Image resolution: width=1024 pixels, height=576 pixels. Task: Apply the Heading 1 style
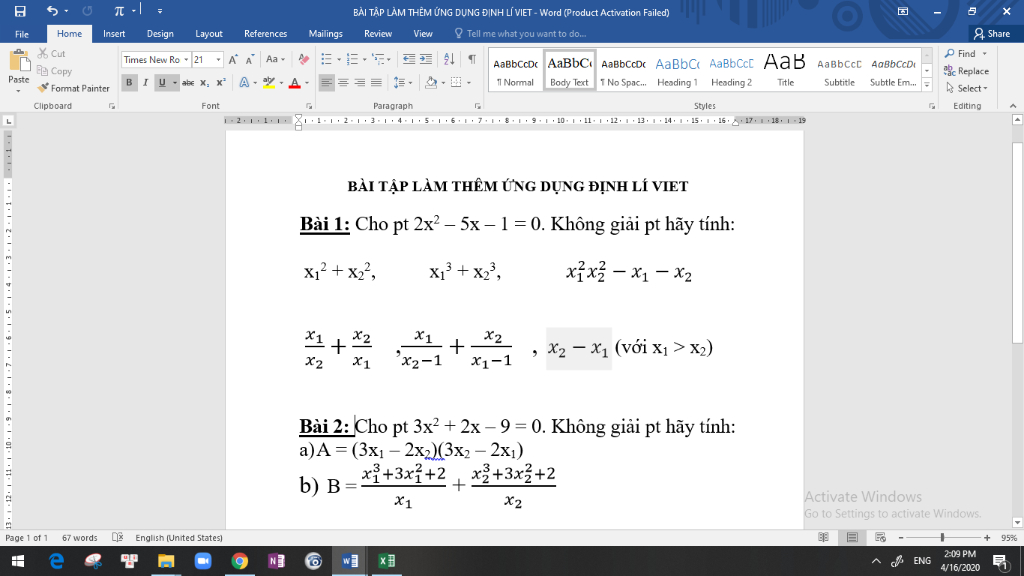click(677, 71)
